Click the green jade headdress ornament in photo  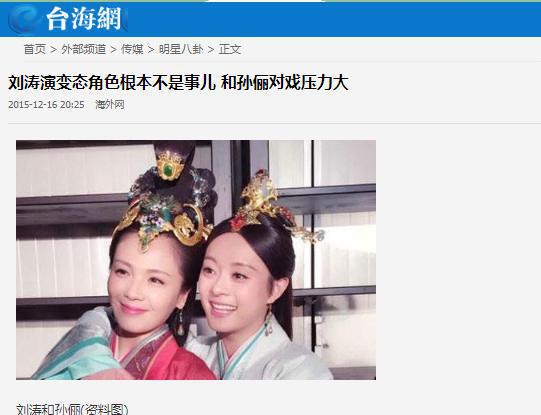(x=168, y=169)
